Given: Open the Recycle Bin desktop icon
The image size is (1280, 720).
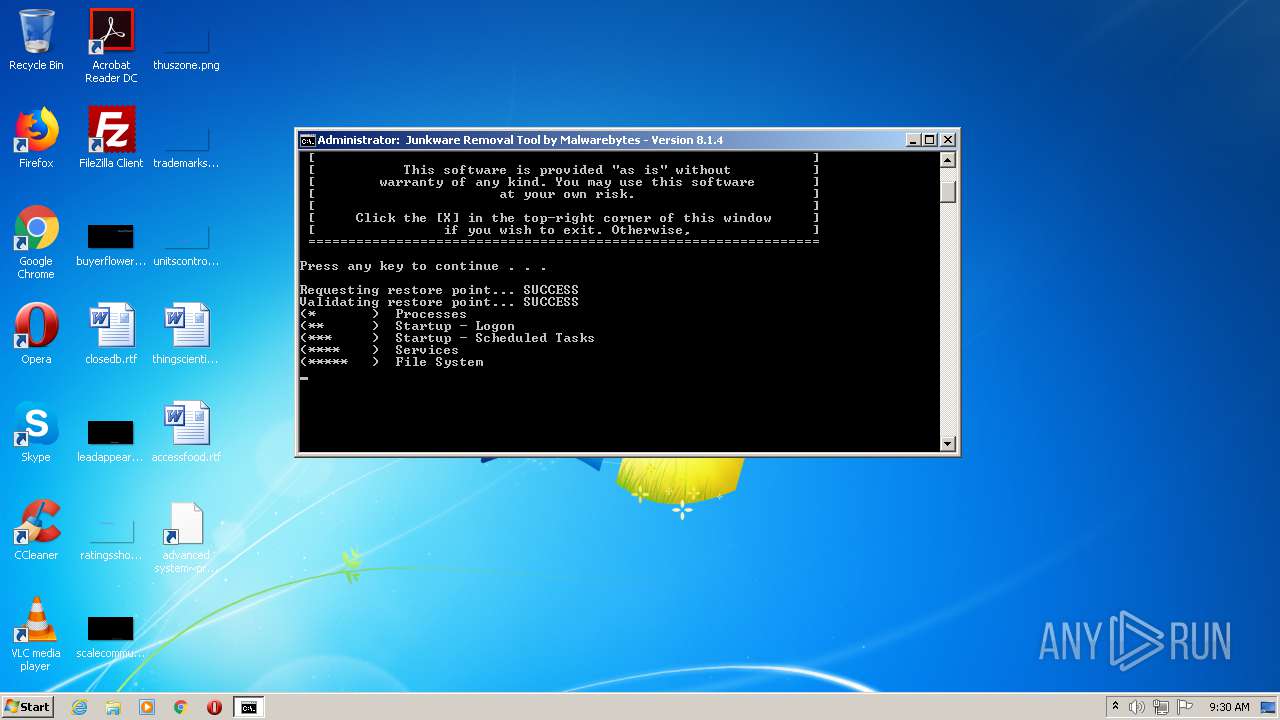Looking at the screenshot, I should pos(36,40).
